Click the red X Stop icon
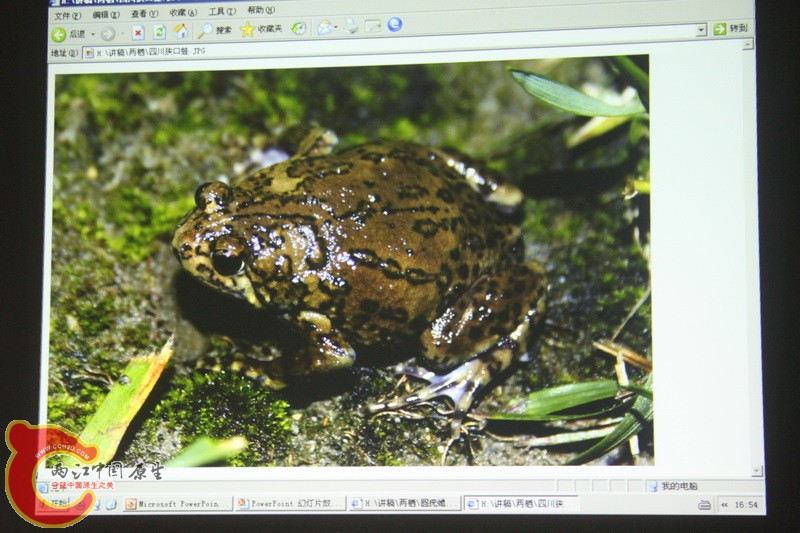The width and height of the screenshot is (800, 533). 138,33
